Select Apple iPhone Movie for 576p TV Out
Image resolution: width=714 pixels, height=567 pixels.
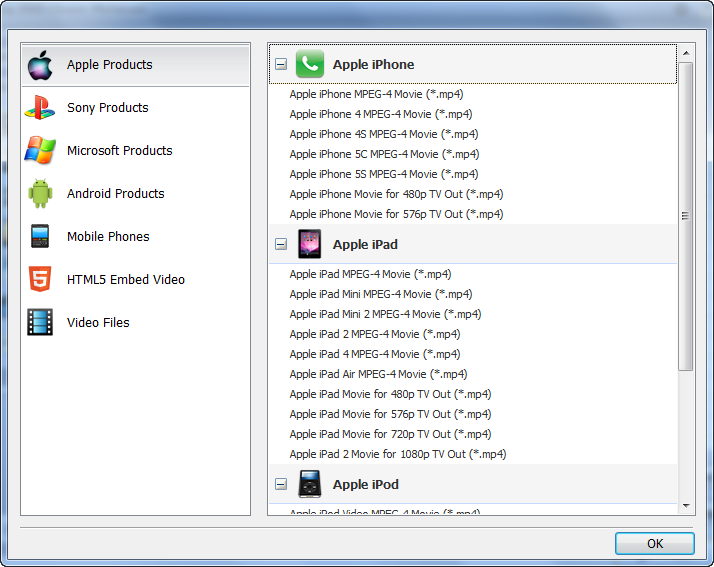coord(396,214)
